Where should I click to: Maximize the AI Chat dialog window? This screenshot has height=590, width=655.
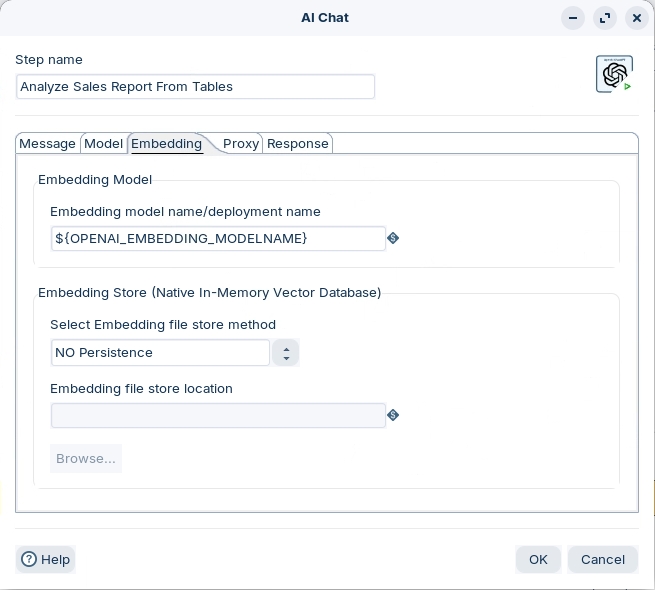(x=605, y=18)
